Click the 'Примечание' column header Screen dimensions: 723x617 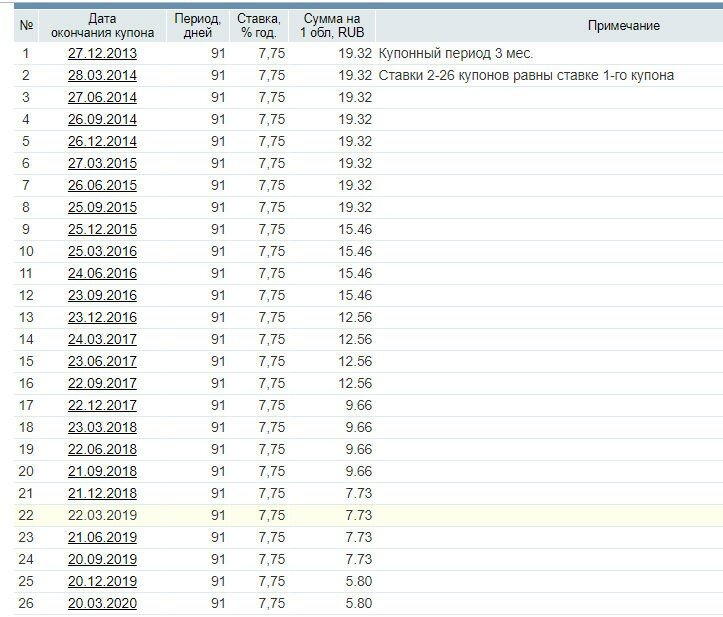click(x=623, y=25)
